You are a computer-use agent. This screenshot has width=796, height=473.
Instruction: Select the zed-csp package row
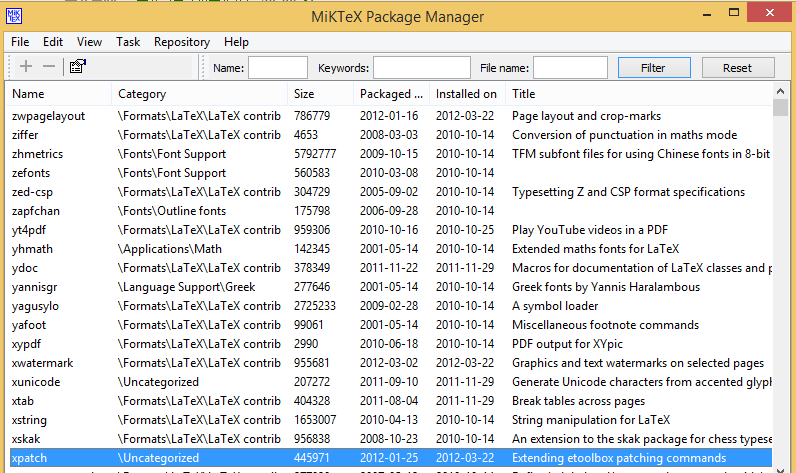391,192
